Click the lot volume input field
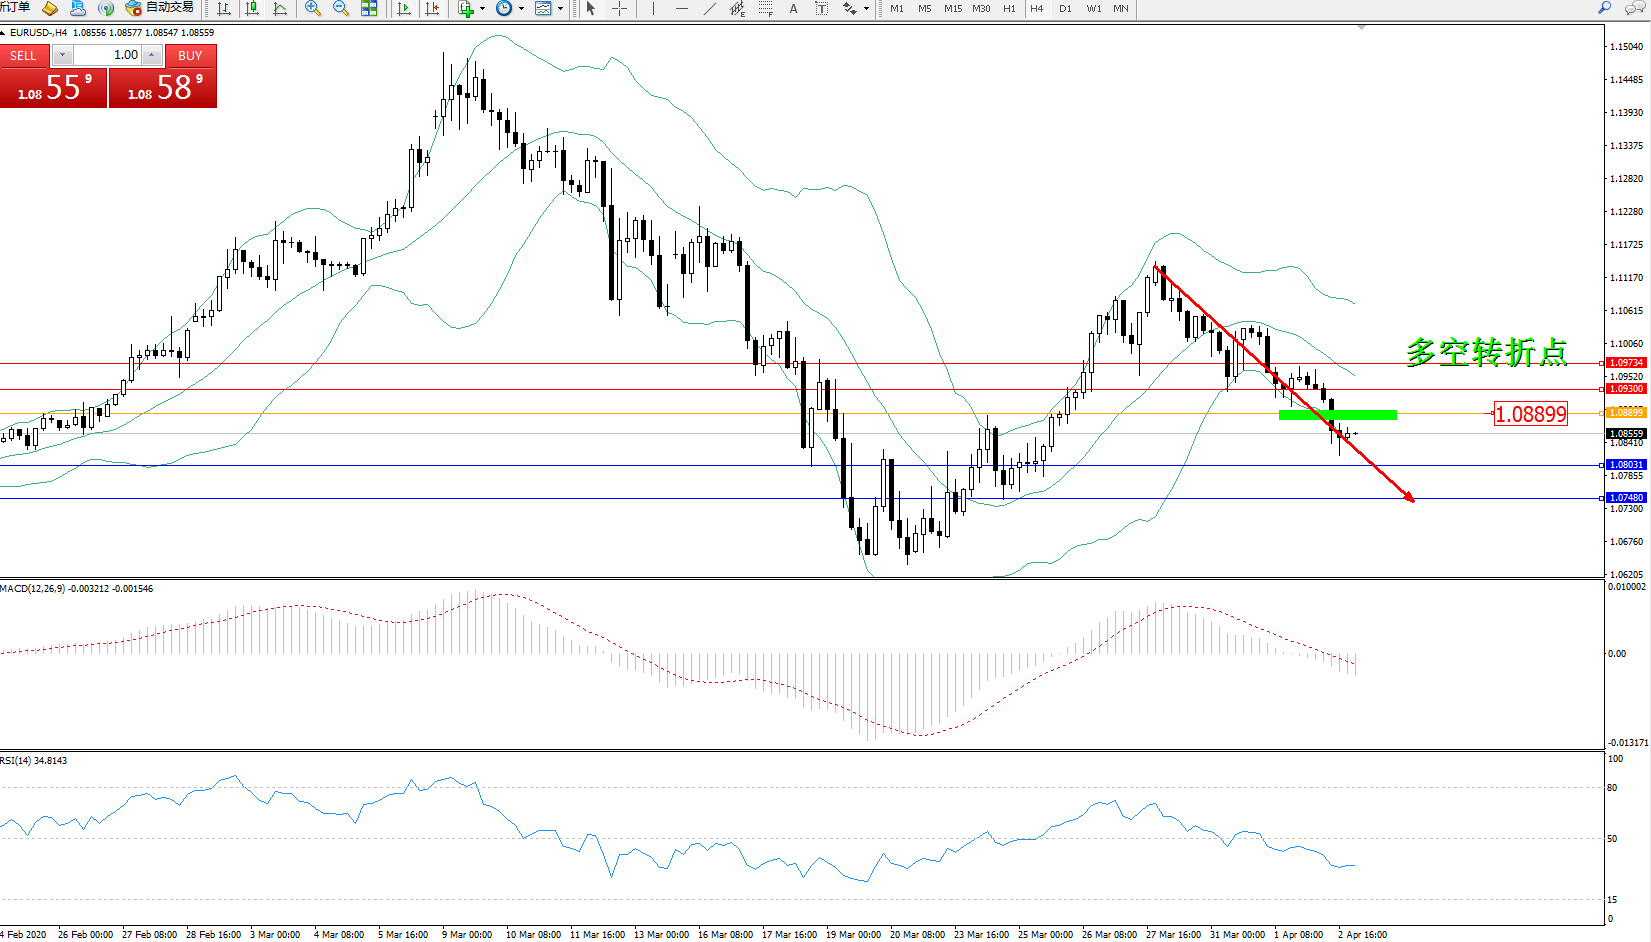 click(x=107, y=55)
